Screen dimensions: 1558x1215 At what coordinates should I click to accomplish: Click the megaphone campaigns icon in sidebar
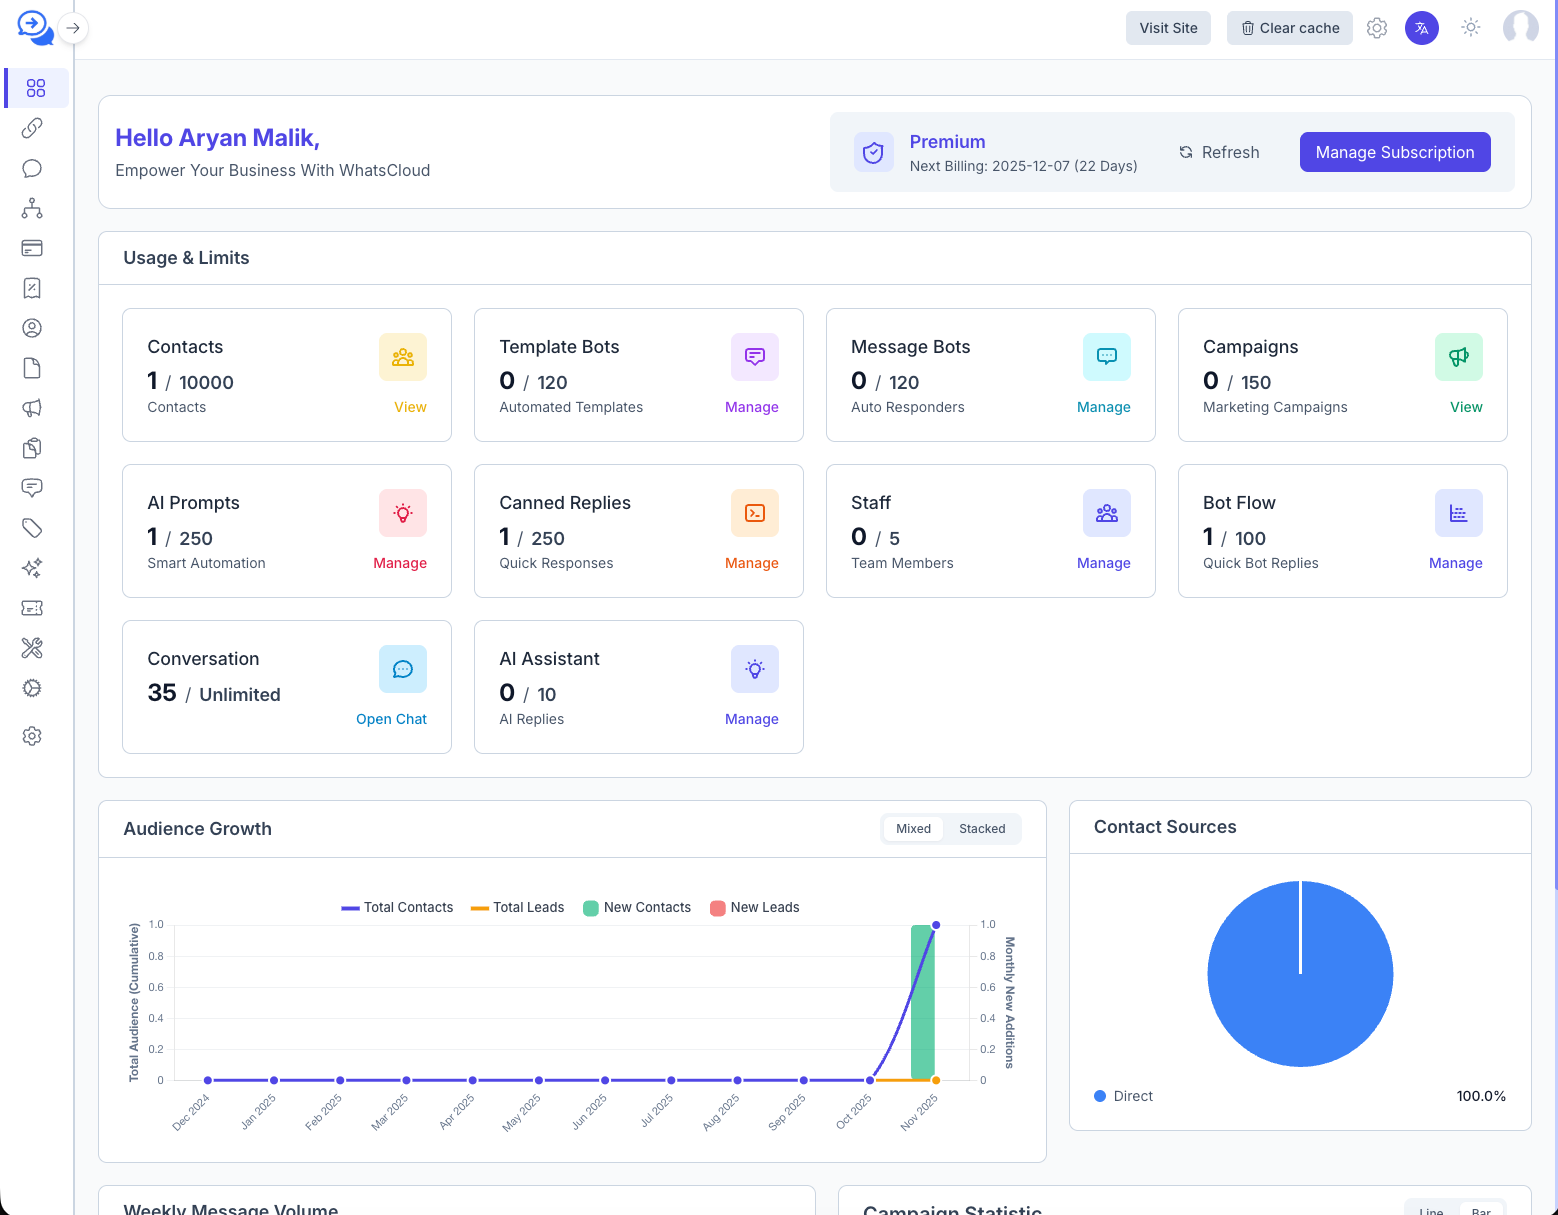[32, 408]
